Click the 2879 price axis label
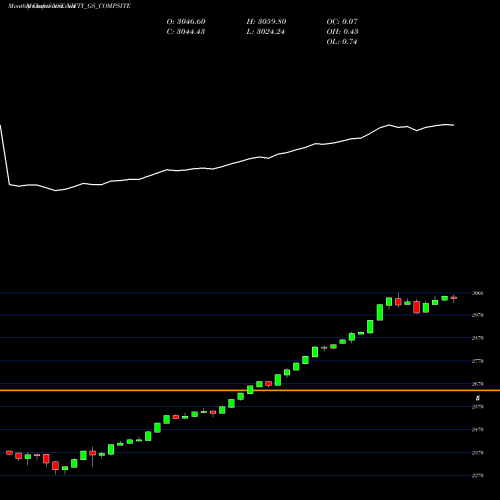Screen dimensions: 500x500 [478, 338]
